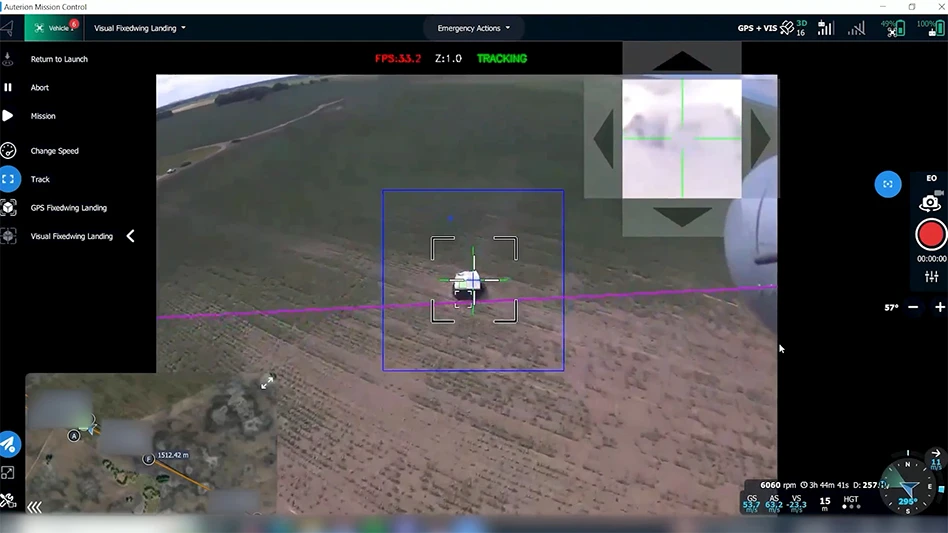
Task: Select the GPS Fixedwing Landing icon
Action: click(8, 208)
